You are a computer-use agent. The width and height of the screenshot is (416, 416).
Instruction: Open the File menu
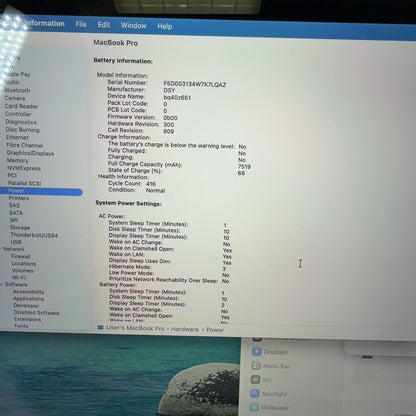click(81, 24)
